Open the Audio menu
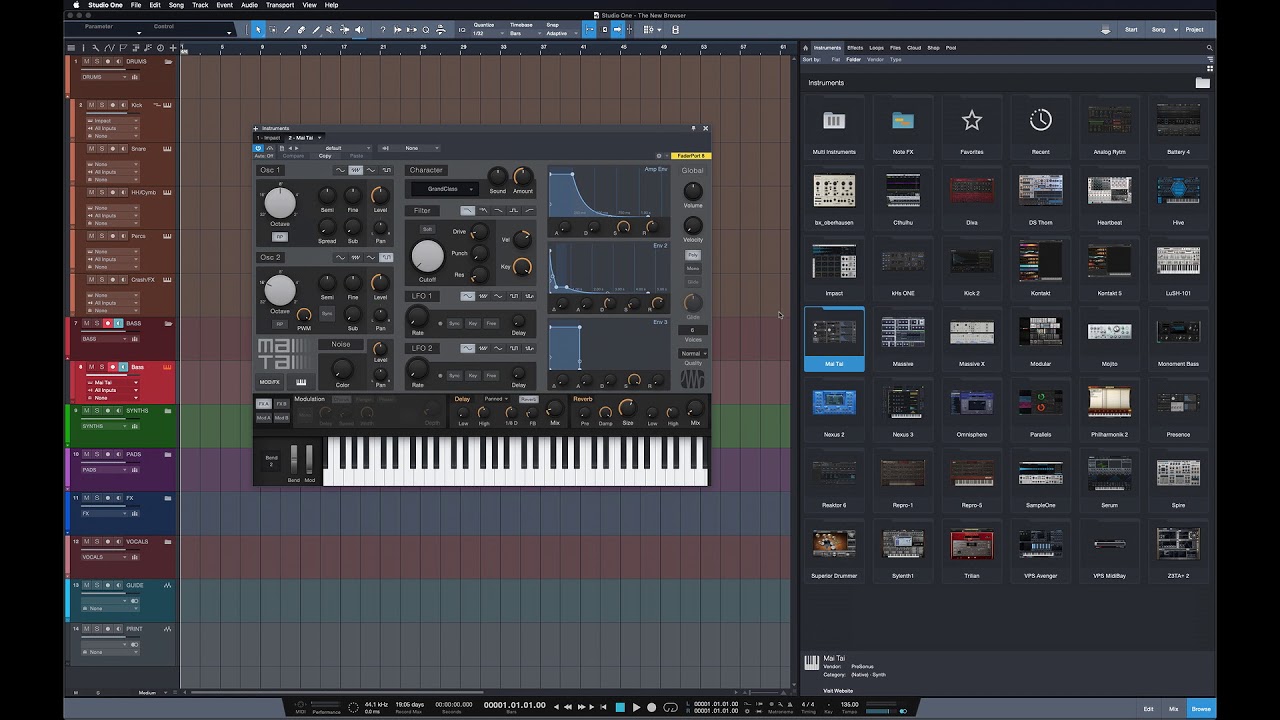Screen dimensions: 1280x720 (249, 5)
